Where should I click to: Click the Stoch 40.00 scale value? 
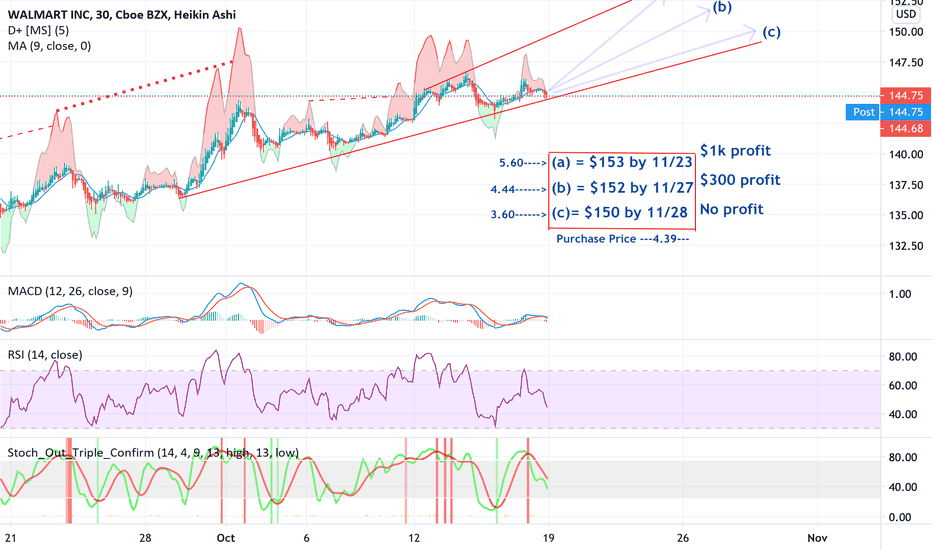pyautogui.click(x=903, y=487)
